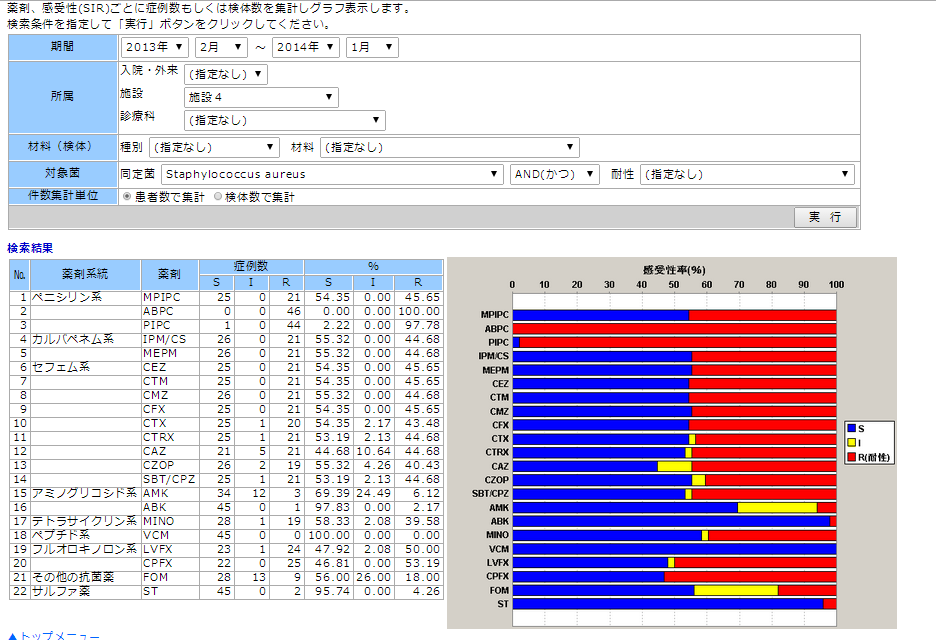Screen dimensions: 936x640
Task: Expand the 入院・外来 dropdown
Action: 226,74
